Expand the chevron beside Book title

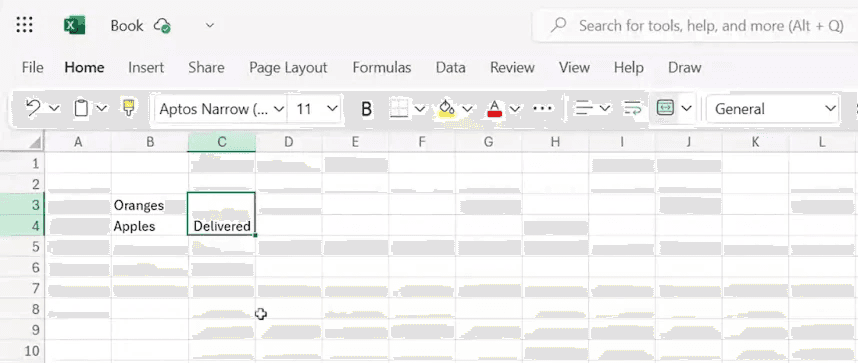(x=210, y=25)
